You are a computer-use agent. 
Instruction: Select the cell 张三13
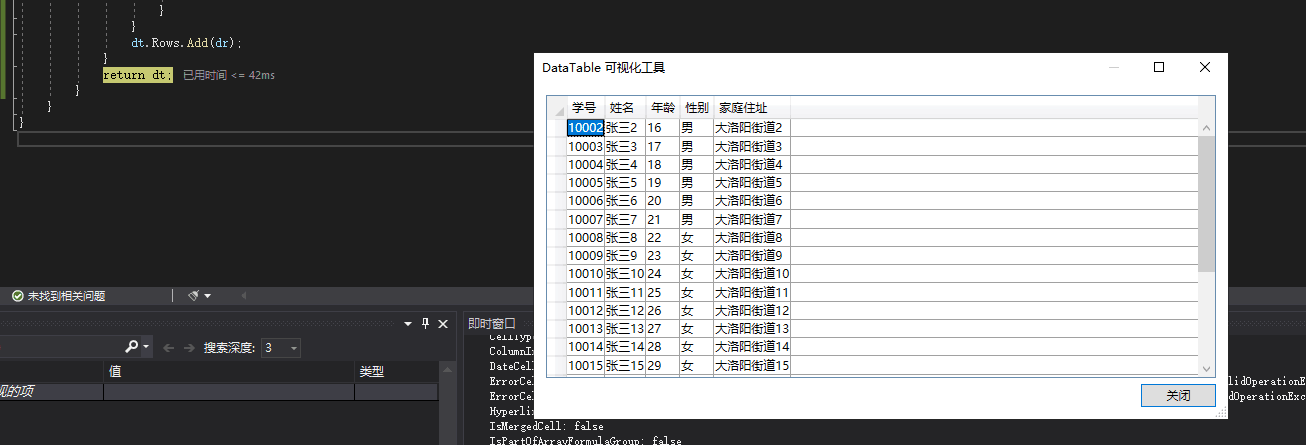[x=625, y=329]
